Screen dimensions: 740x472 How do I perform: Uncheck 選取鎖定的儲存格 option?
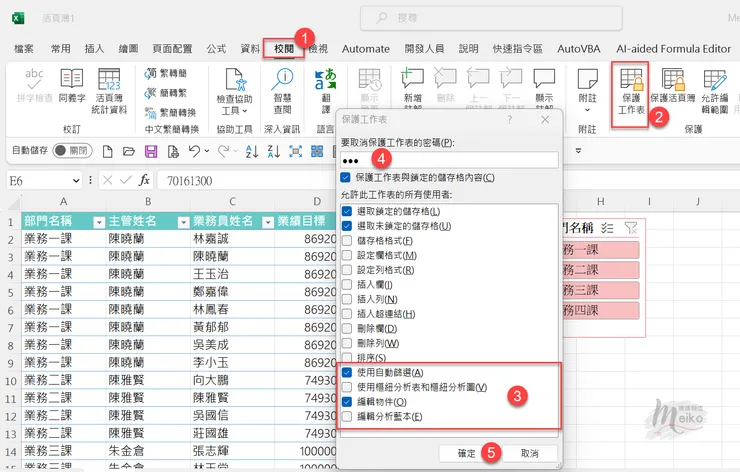(347, 211)
